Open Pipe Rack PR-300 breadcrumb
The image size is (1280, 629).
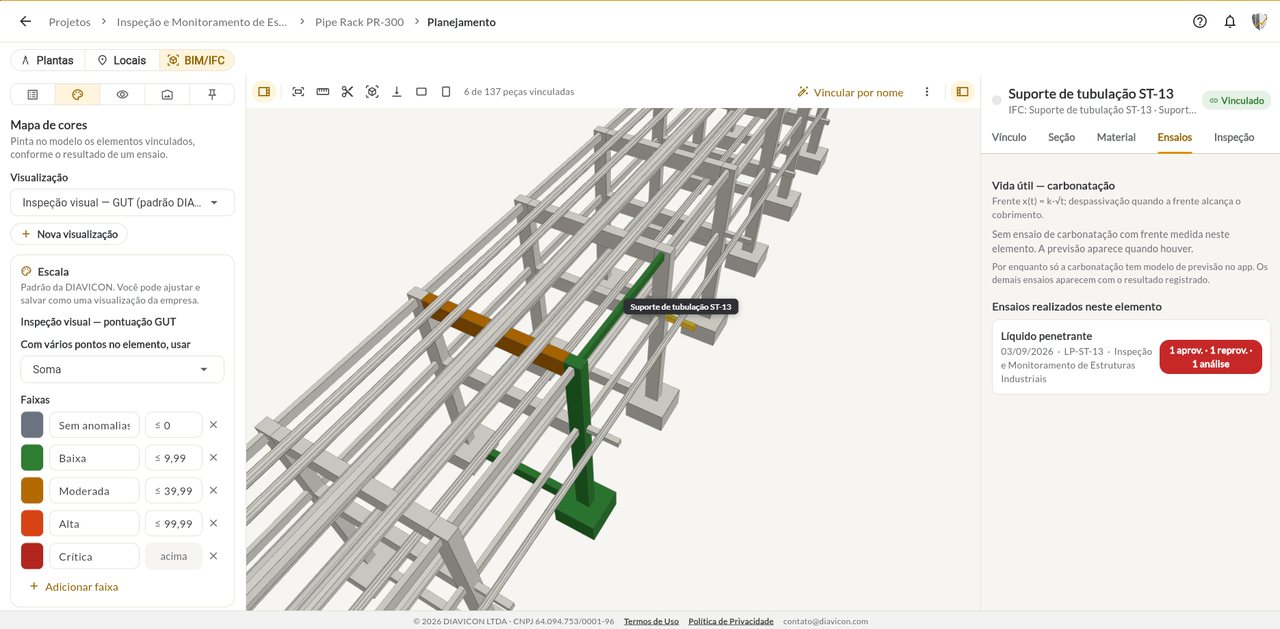point(359,21)
